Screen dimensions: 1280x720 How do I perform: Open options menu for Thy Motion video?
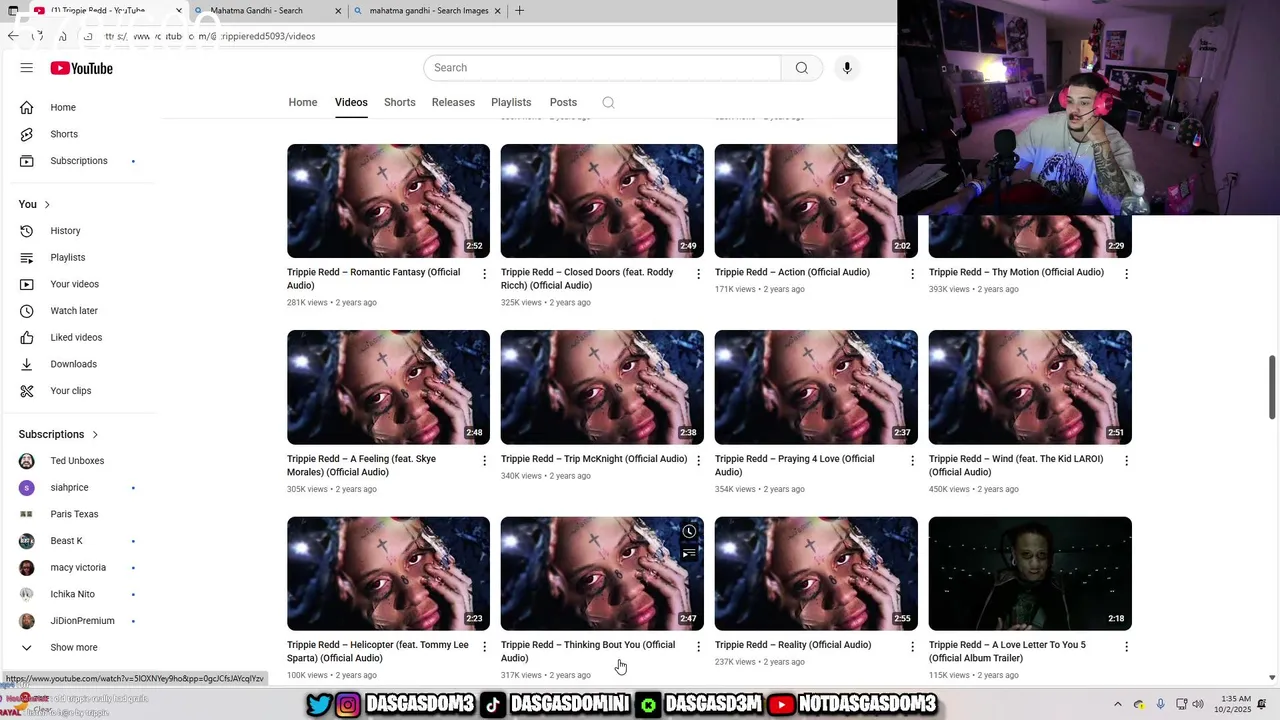pyautogui.click(x=1126, y=274)
